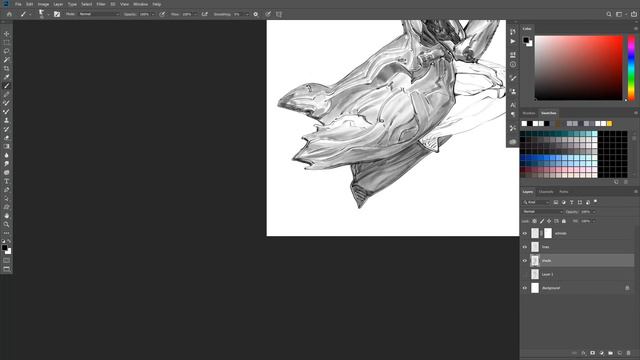Screen dimensions: 640x360
Task: Open layer filter Kind dropdown
Action: point(536,202)
